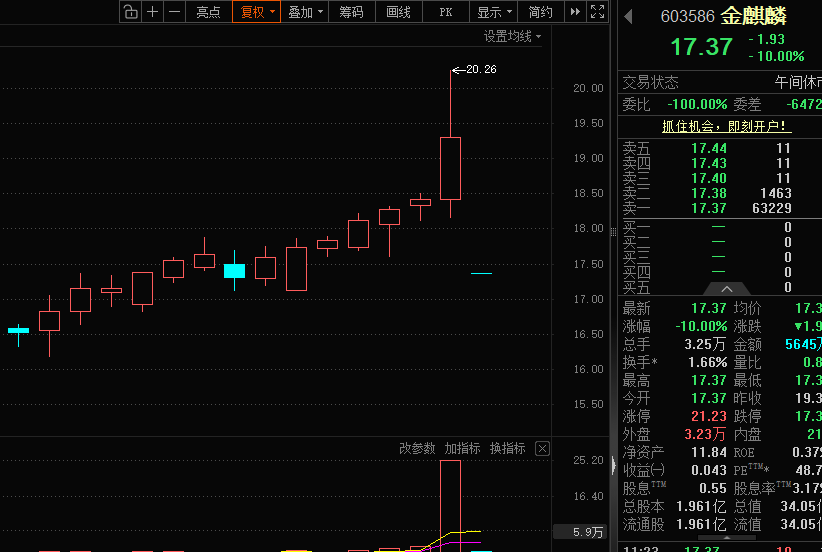Click the fullscreen expand icon
Screen dimensions: 822x552
[x=598, y=12]
